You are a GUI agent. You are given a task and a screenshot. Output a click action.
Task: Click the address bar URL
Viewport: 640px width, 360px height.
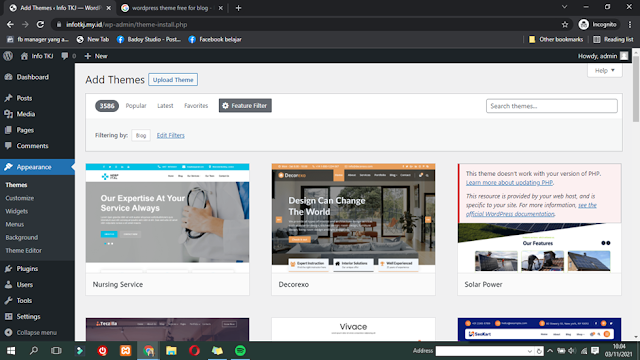pyautogui.click(x=127, y=24)
